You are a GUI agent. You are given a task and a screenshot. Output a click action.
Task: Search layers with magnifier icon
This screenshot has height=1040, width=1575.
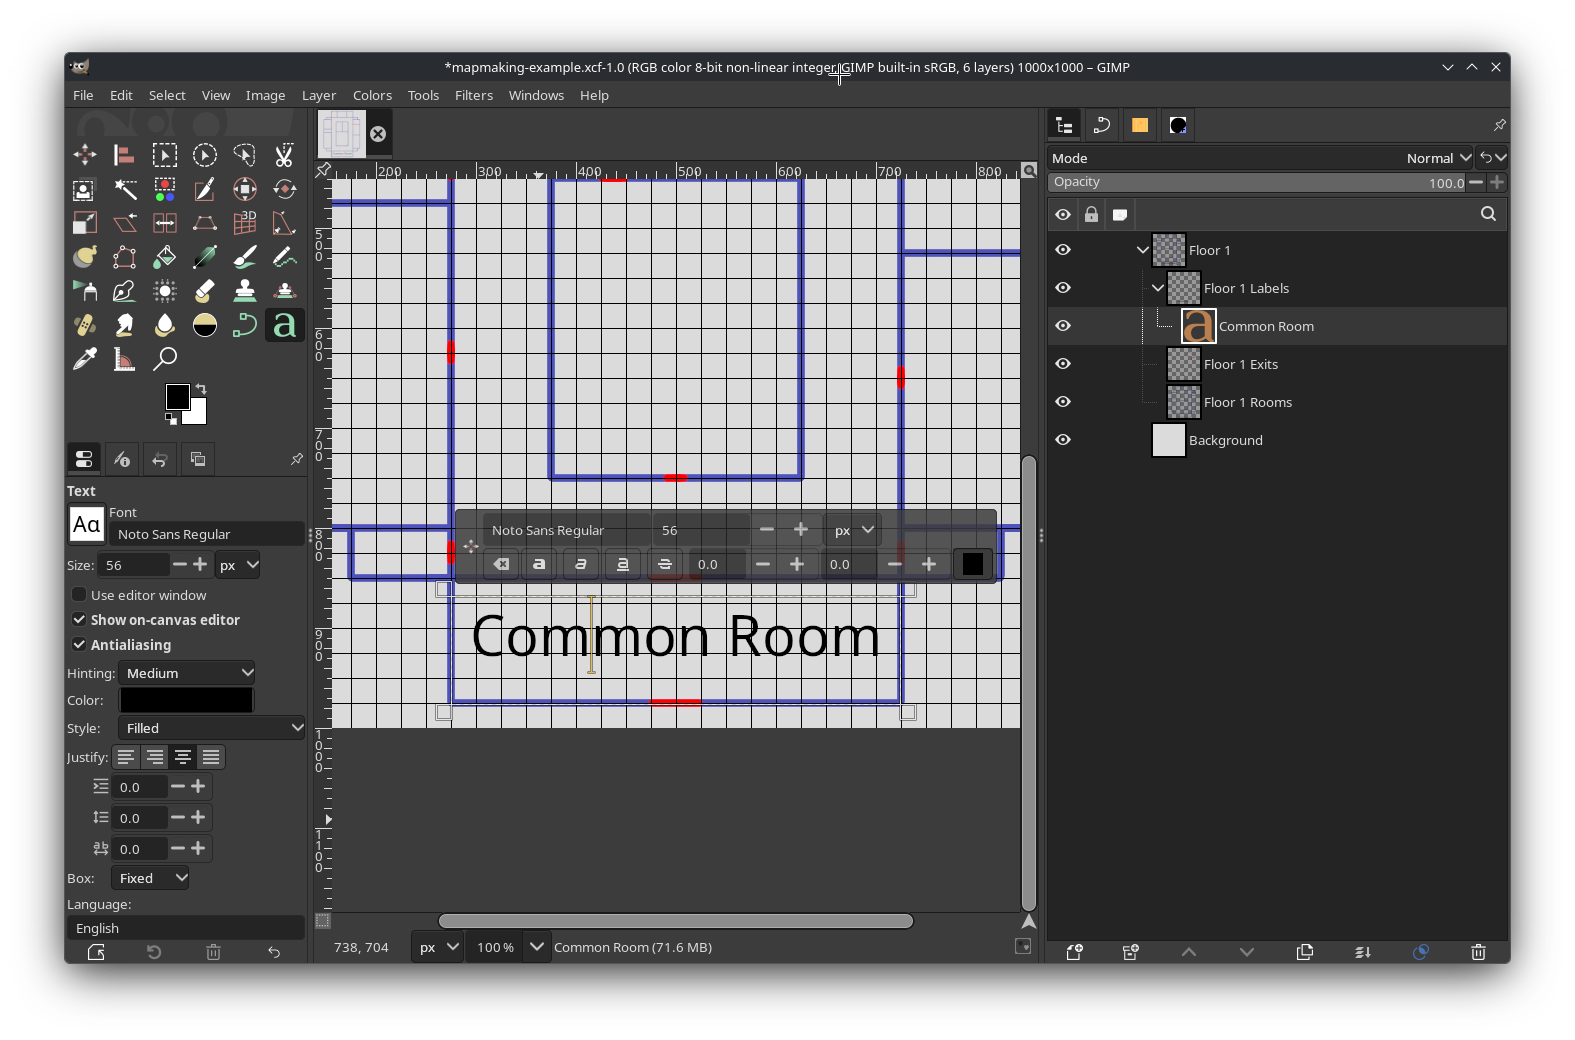[1488, 214]
